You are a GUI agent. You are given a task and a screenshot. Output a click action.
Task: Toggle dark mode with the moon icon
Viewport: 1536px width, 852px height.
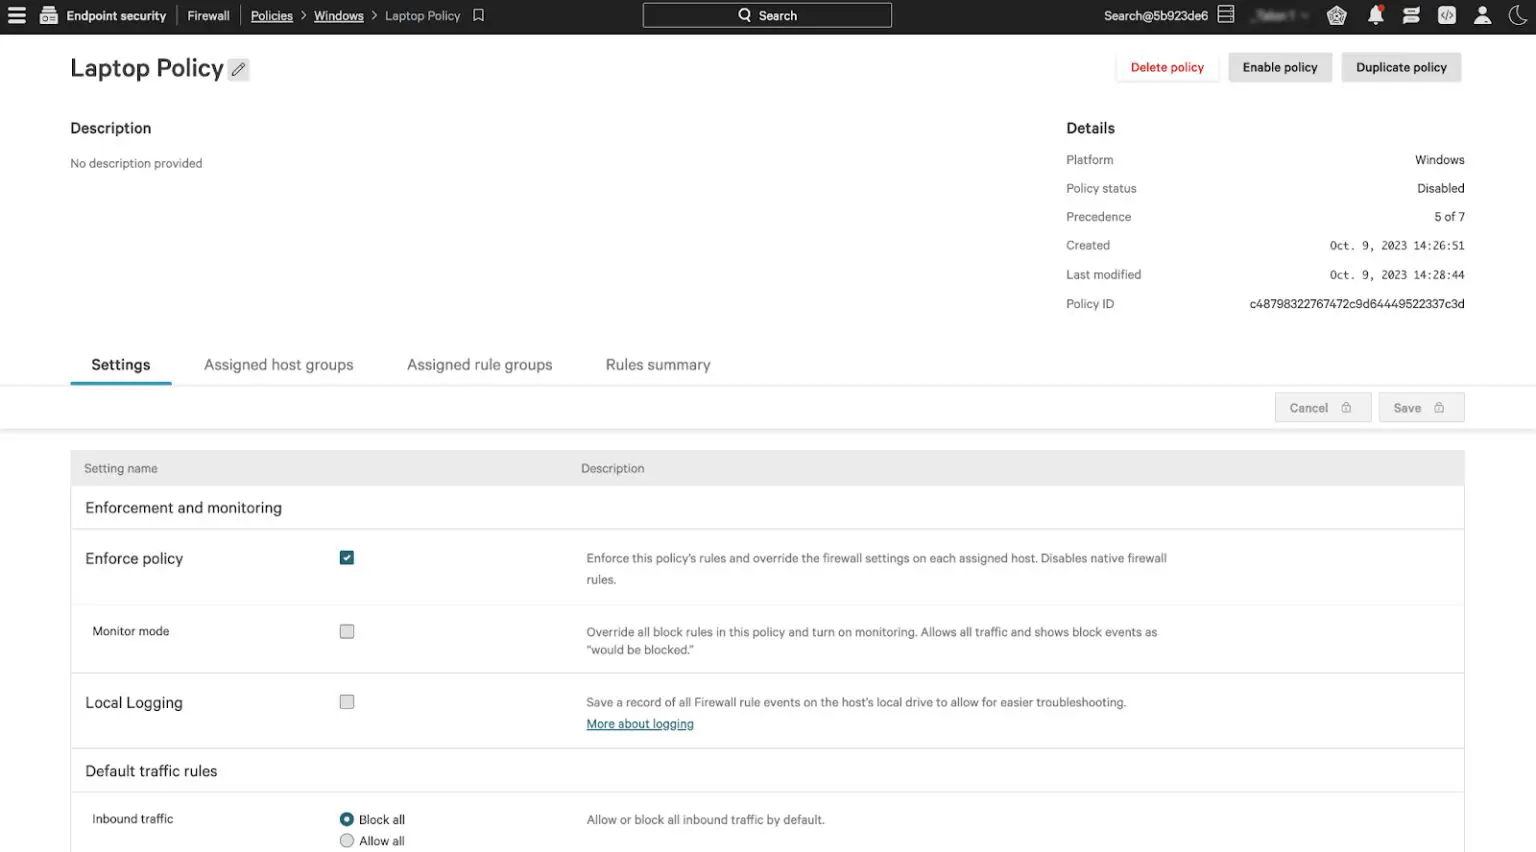pos(1517,14)
